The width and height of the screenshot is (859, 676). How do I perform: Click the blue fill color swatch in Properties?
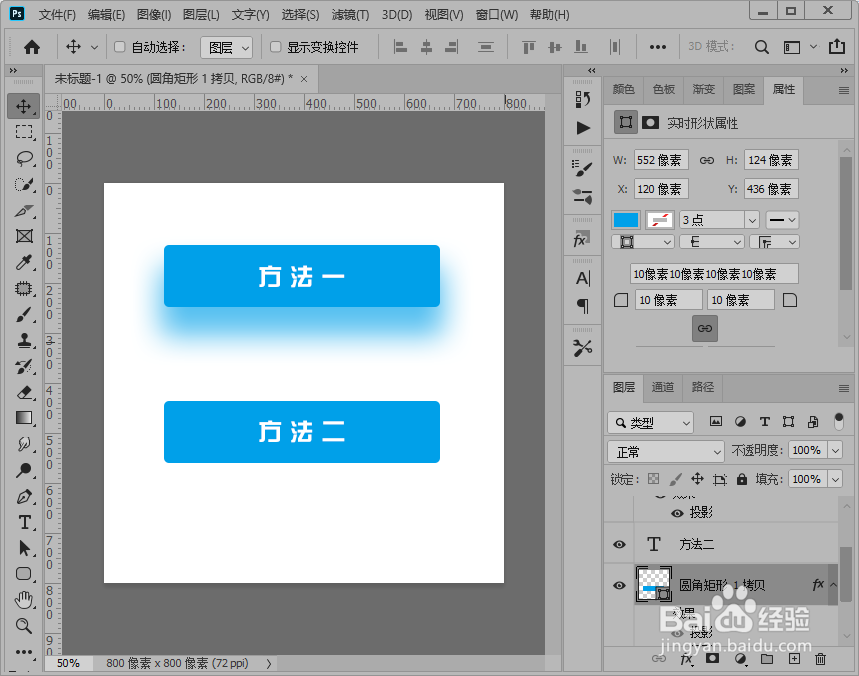625,219
